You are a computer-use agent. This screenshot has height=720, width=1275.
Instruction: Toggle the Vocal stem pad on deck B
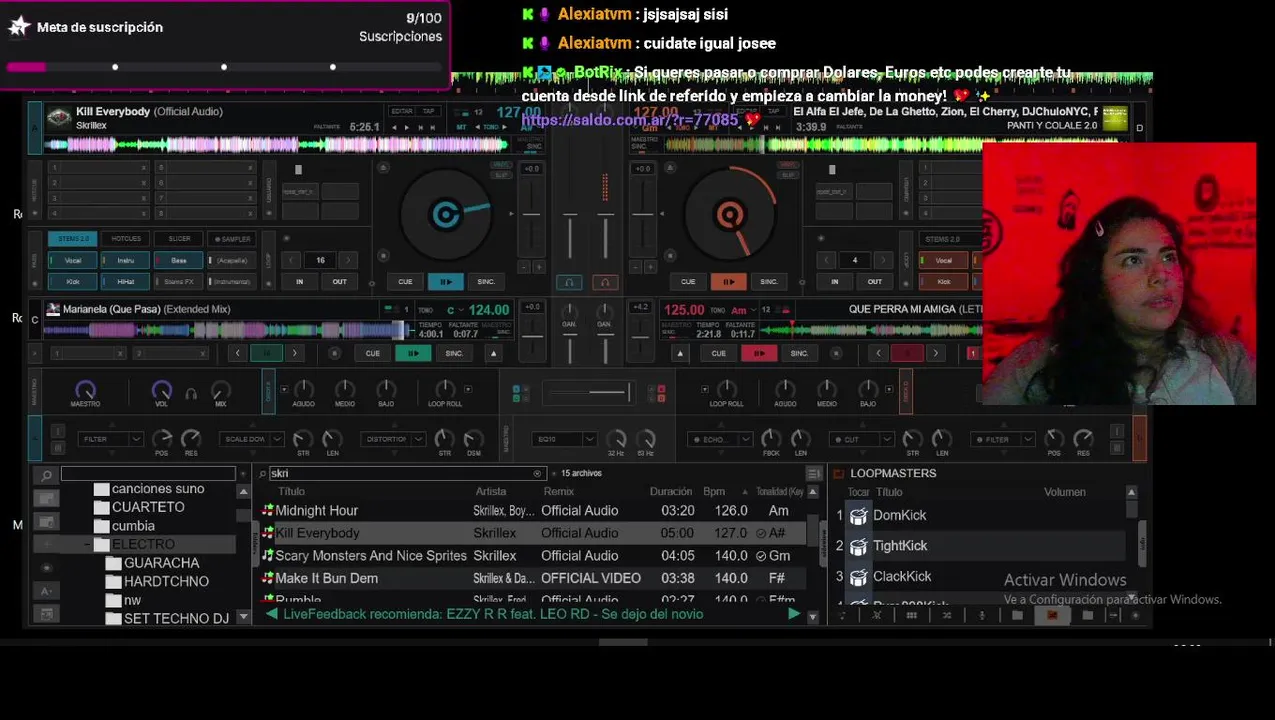tap(943, 261)
